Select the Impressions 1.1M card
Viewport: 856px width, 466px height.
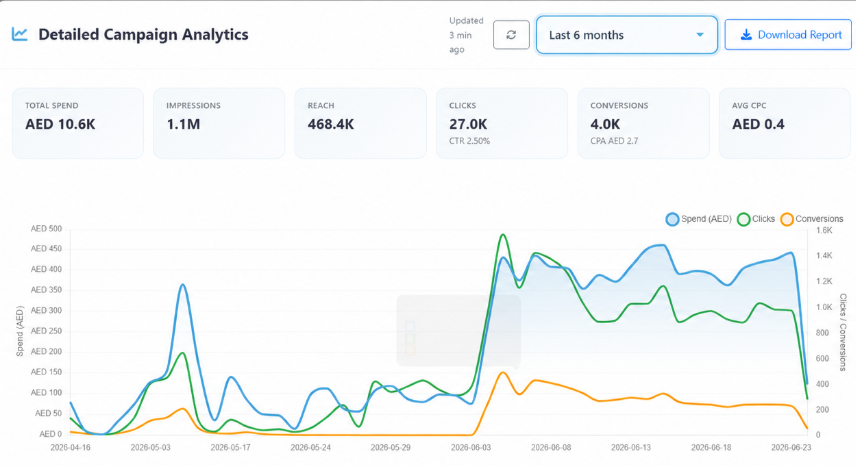click(x=219, y=123)
